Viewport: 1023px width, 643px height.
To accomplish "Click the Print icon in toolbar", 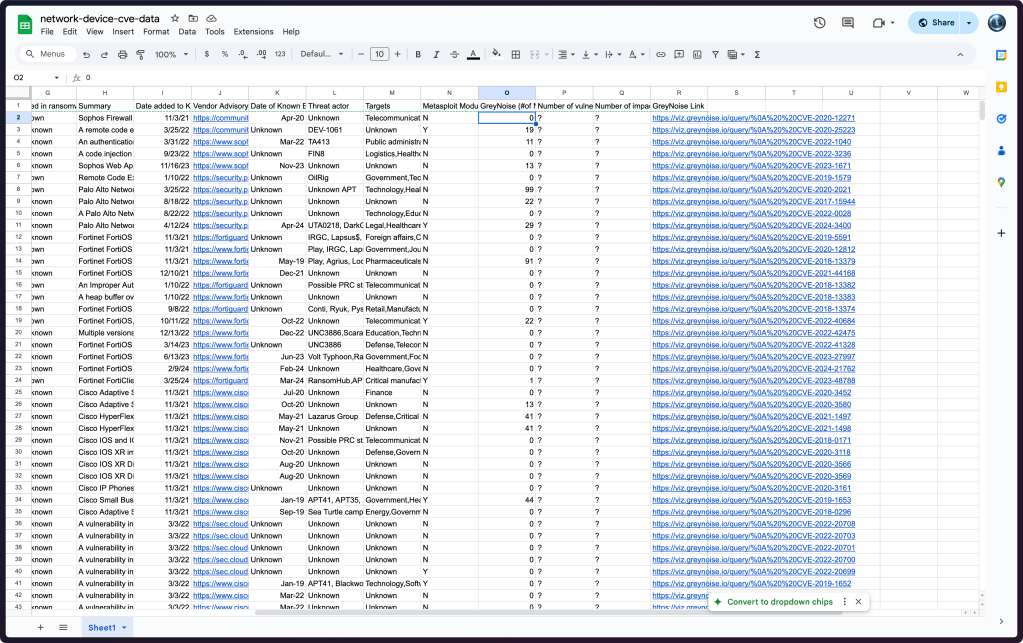I will pos(122,54).
